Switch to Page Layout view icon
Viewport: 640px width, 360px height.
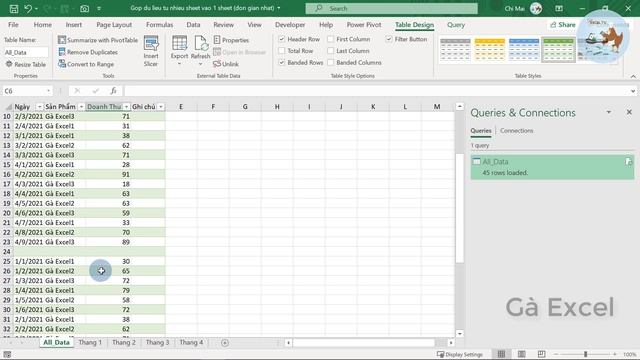pos(521,354)
